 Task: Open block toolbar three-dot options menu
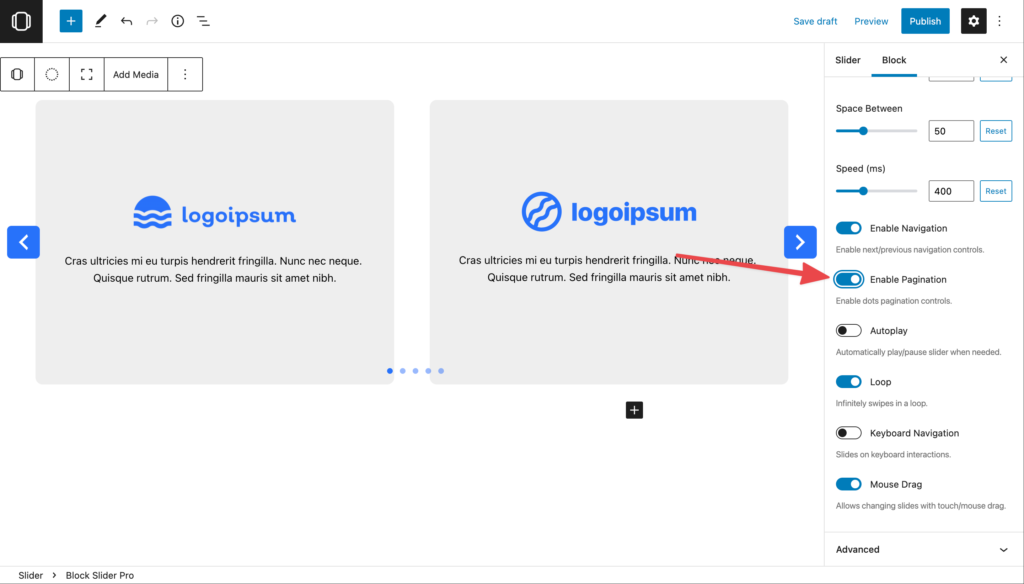point(185,74)
